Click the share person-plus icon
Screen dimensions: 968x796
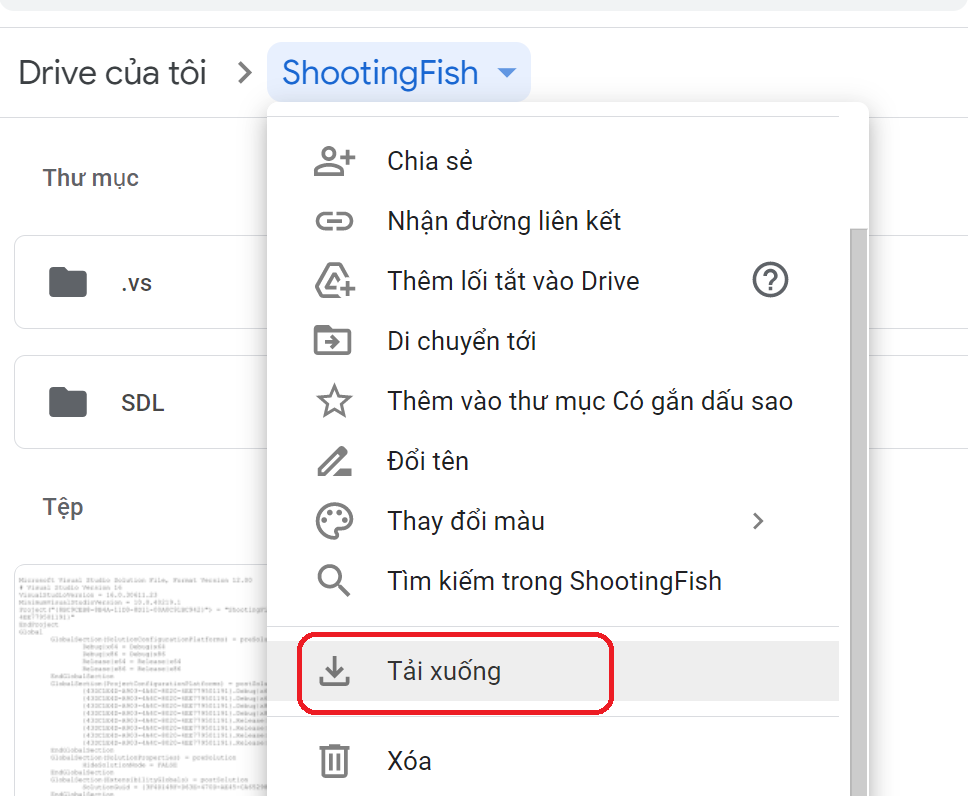pos(334,161)
